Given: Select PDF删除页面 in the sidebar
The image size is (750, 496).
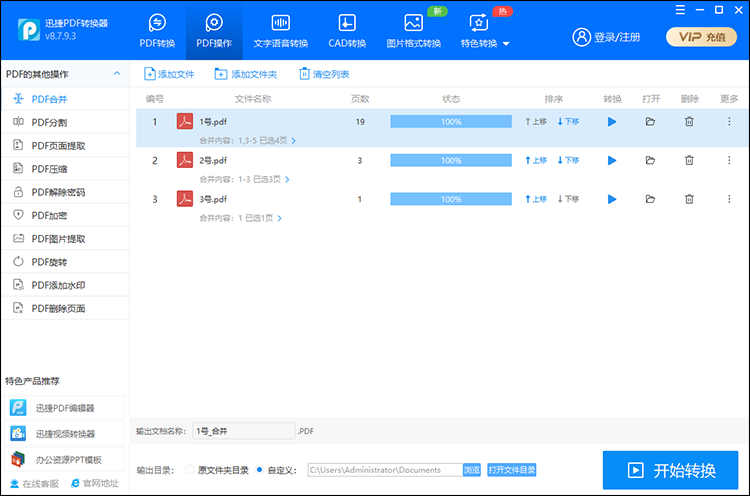Looking at the screenshot, I should 65,309.
